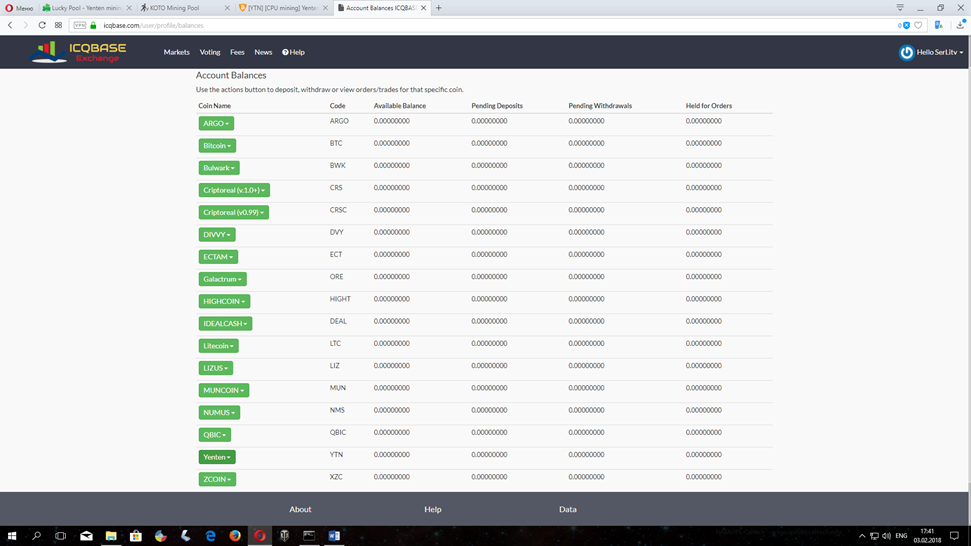
Task: Open Word from the taskbar
Action: tap(334, 535)
